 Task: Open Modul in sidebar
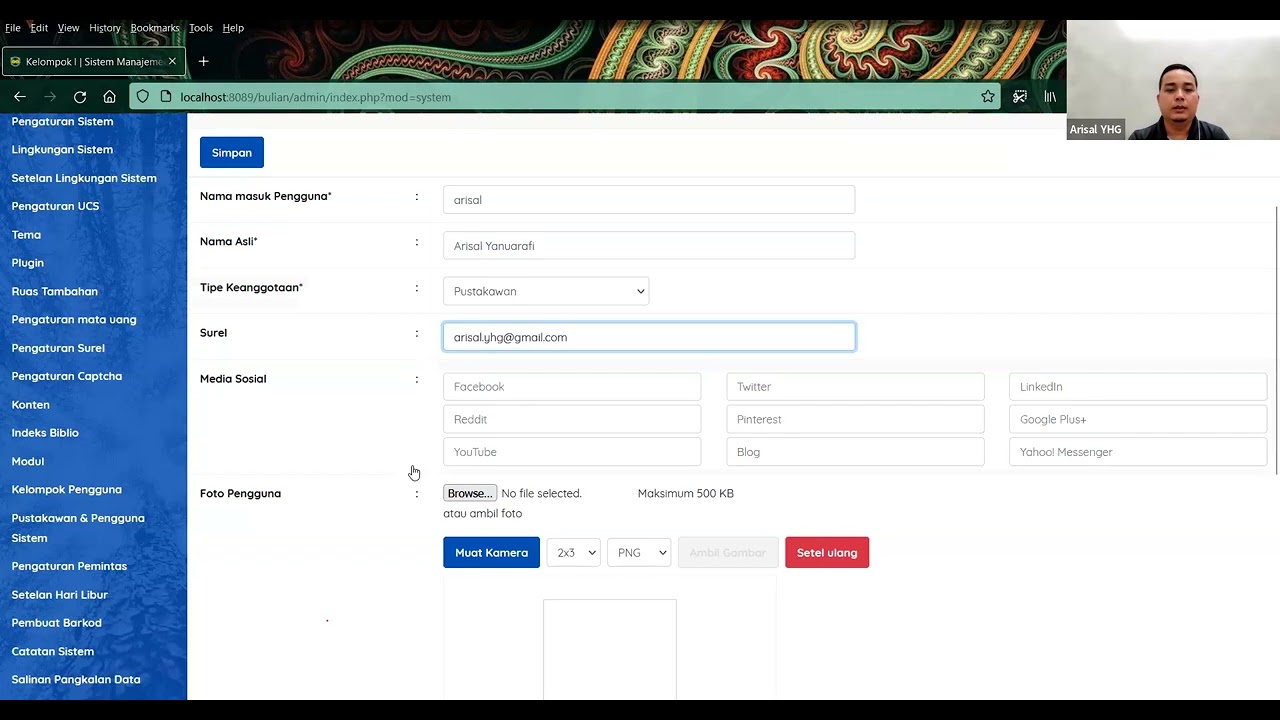click(x=28, y=462)
